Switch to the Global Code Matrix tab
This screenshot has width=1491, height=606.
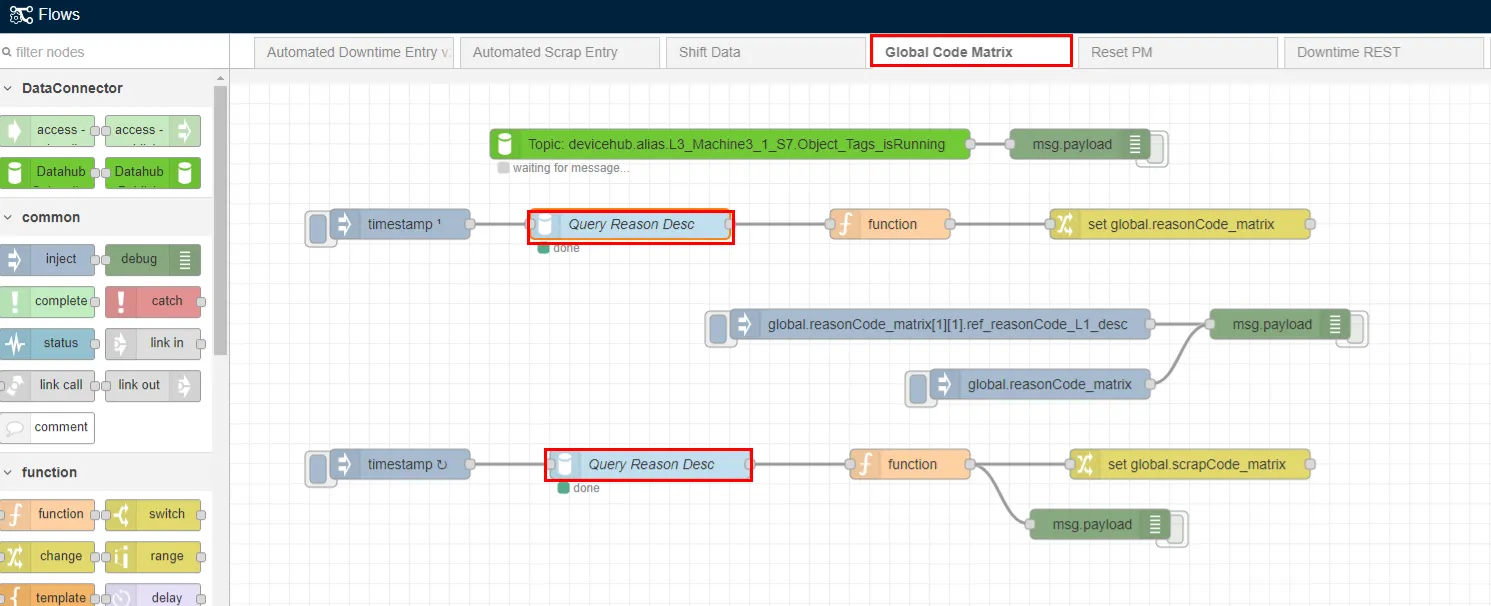[972, 52]
